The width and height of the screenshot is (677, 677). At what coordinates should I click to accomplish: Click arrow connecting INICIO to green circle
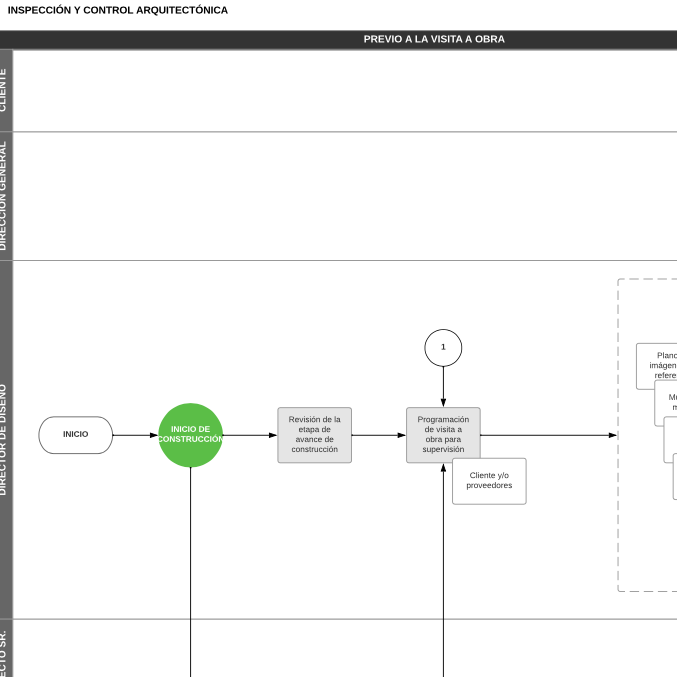(135, 435)
